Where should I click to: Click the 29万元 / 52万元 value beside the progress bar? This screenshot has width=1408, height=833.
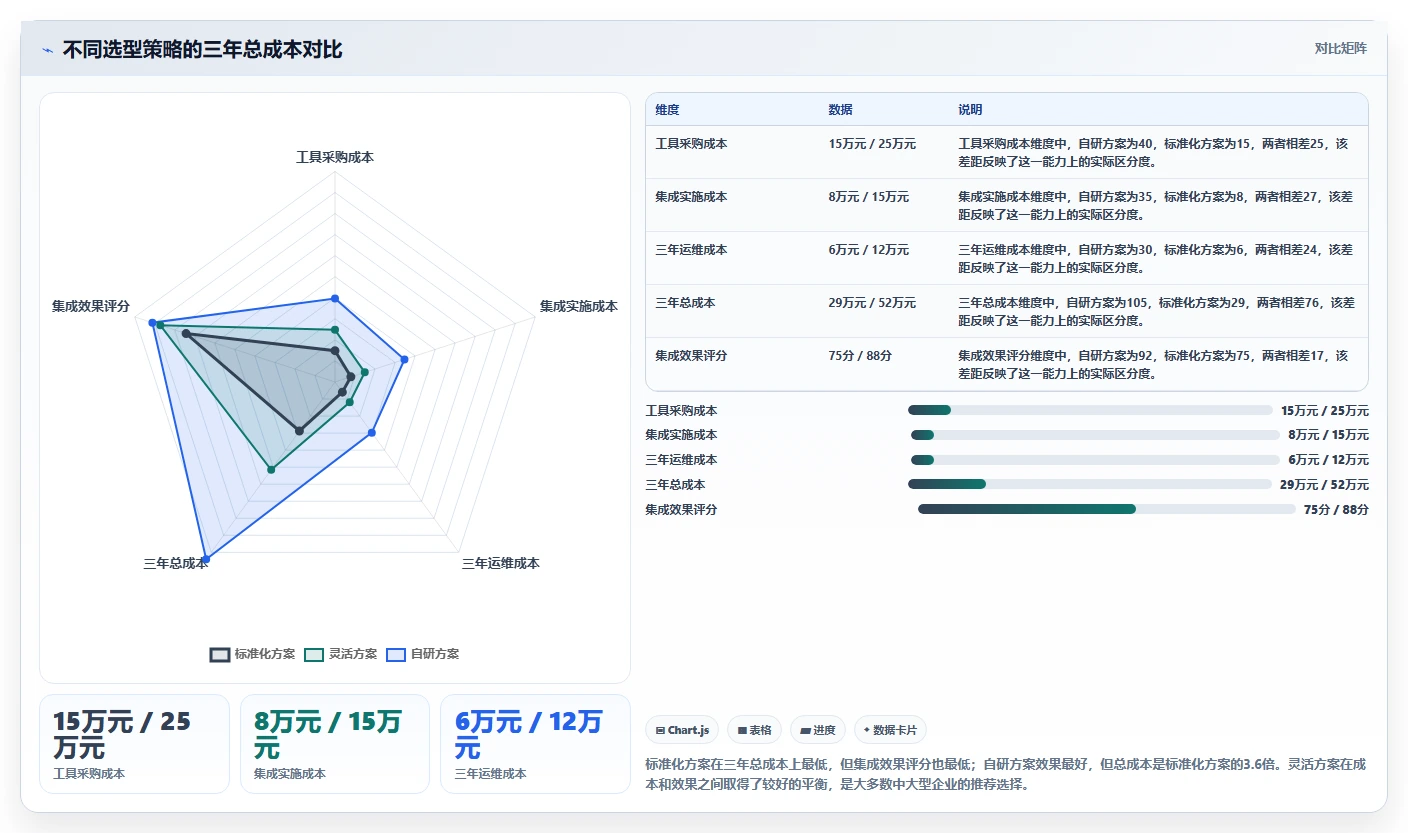coord(1324,485)
